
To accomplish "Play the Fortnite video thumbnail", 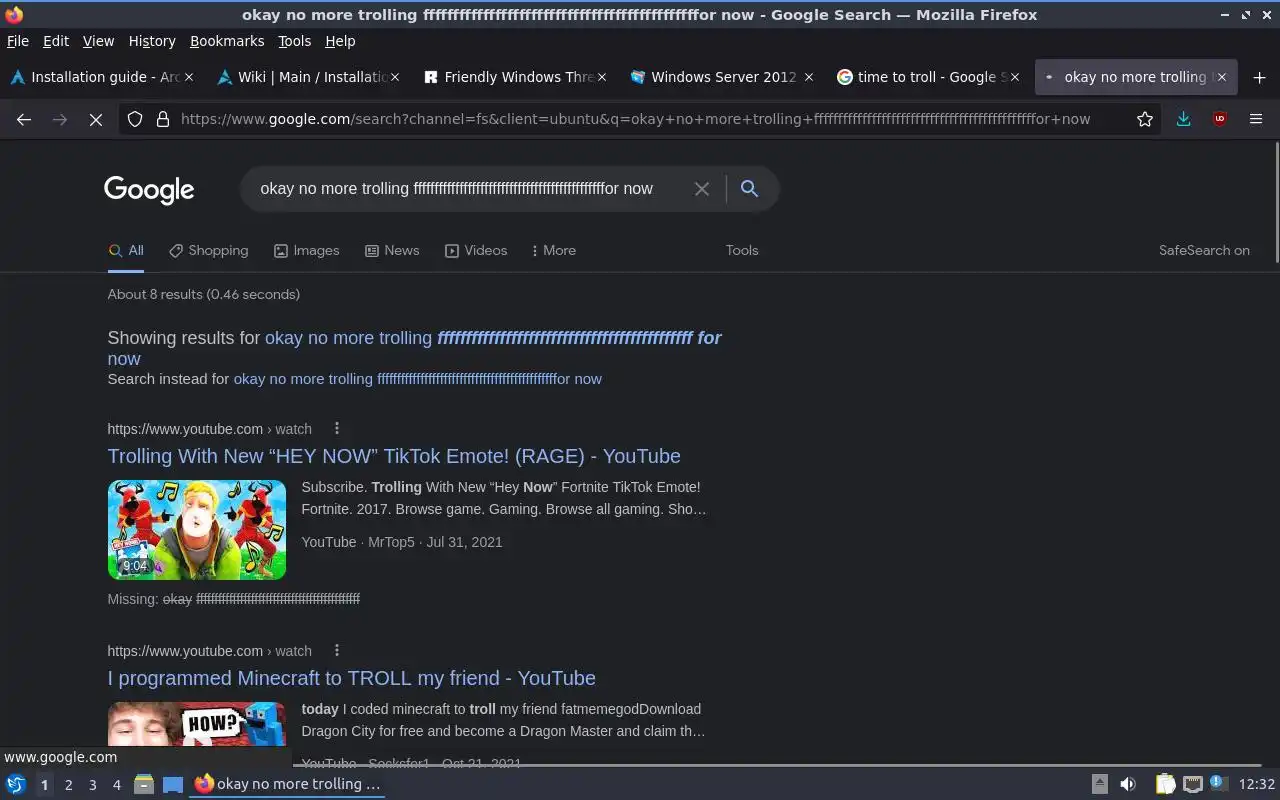I will pyautogui.click(x=197, y=530).
